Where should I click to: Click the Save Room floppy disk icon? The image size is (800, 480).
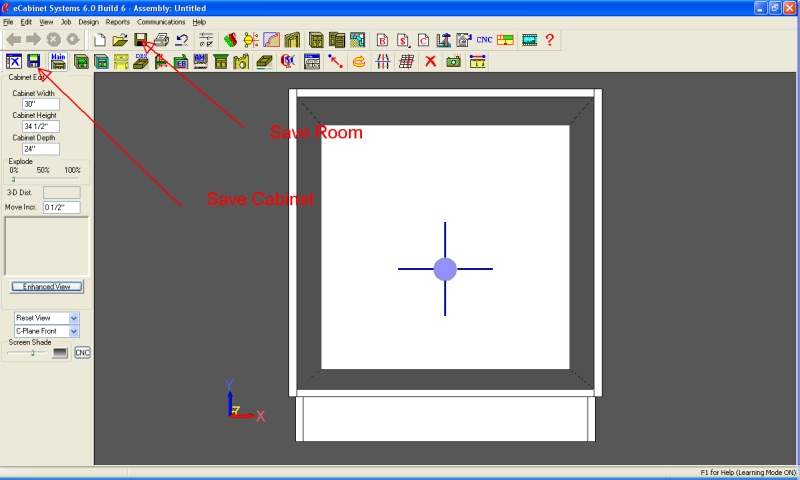141,40
